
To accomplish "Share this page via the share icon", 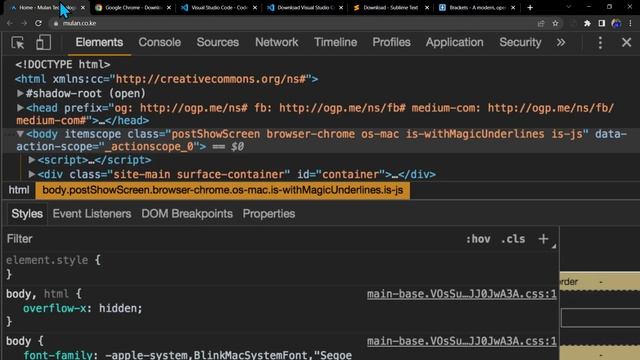I will (x=541, y=23).
